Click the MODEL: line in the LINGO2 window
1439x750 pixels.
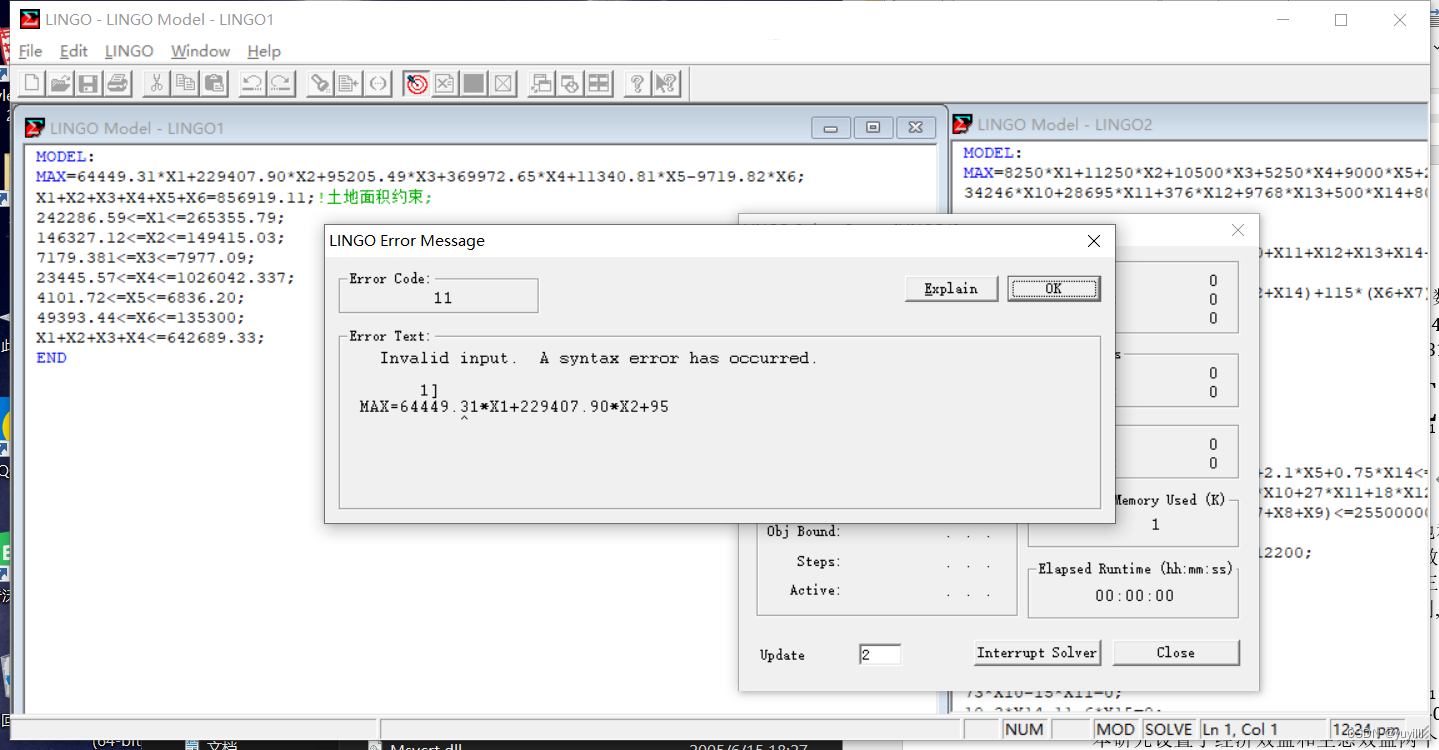pyautogui.click(x=991, y=153)
